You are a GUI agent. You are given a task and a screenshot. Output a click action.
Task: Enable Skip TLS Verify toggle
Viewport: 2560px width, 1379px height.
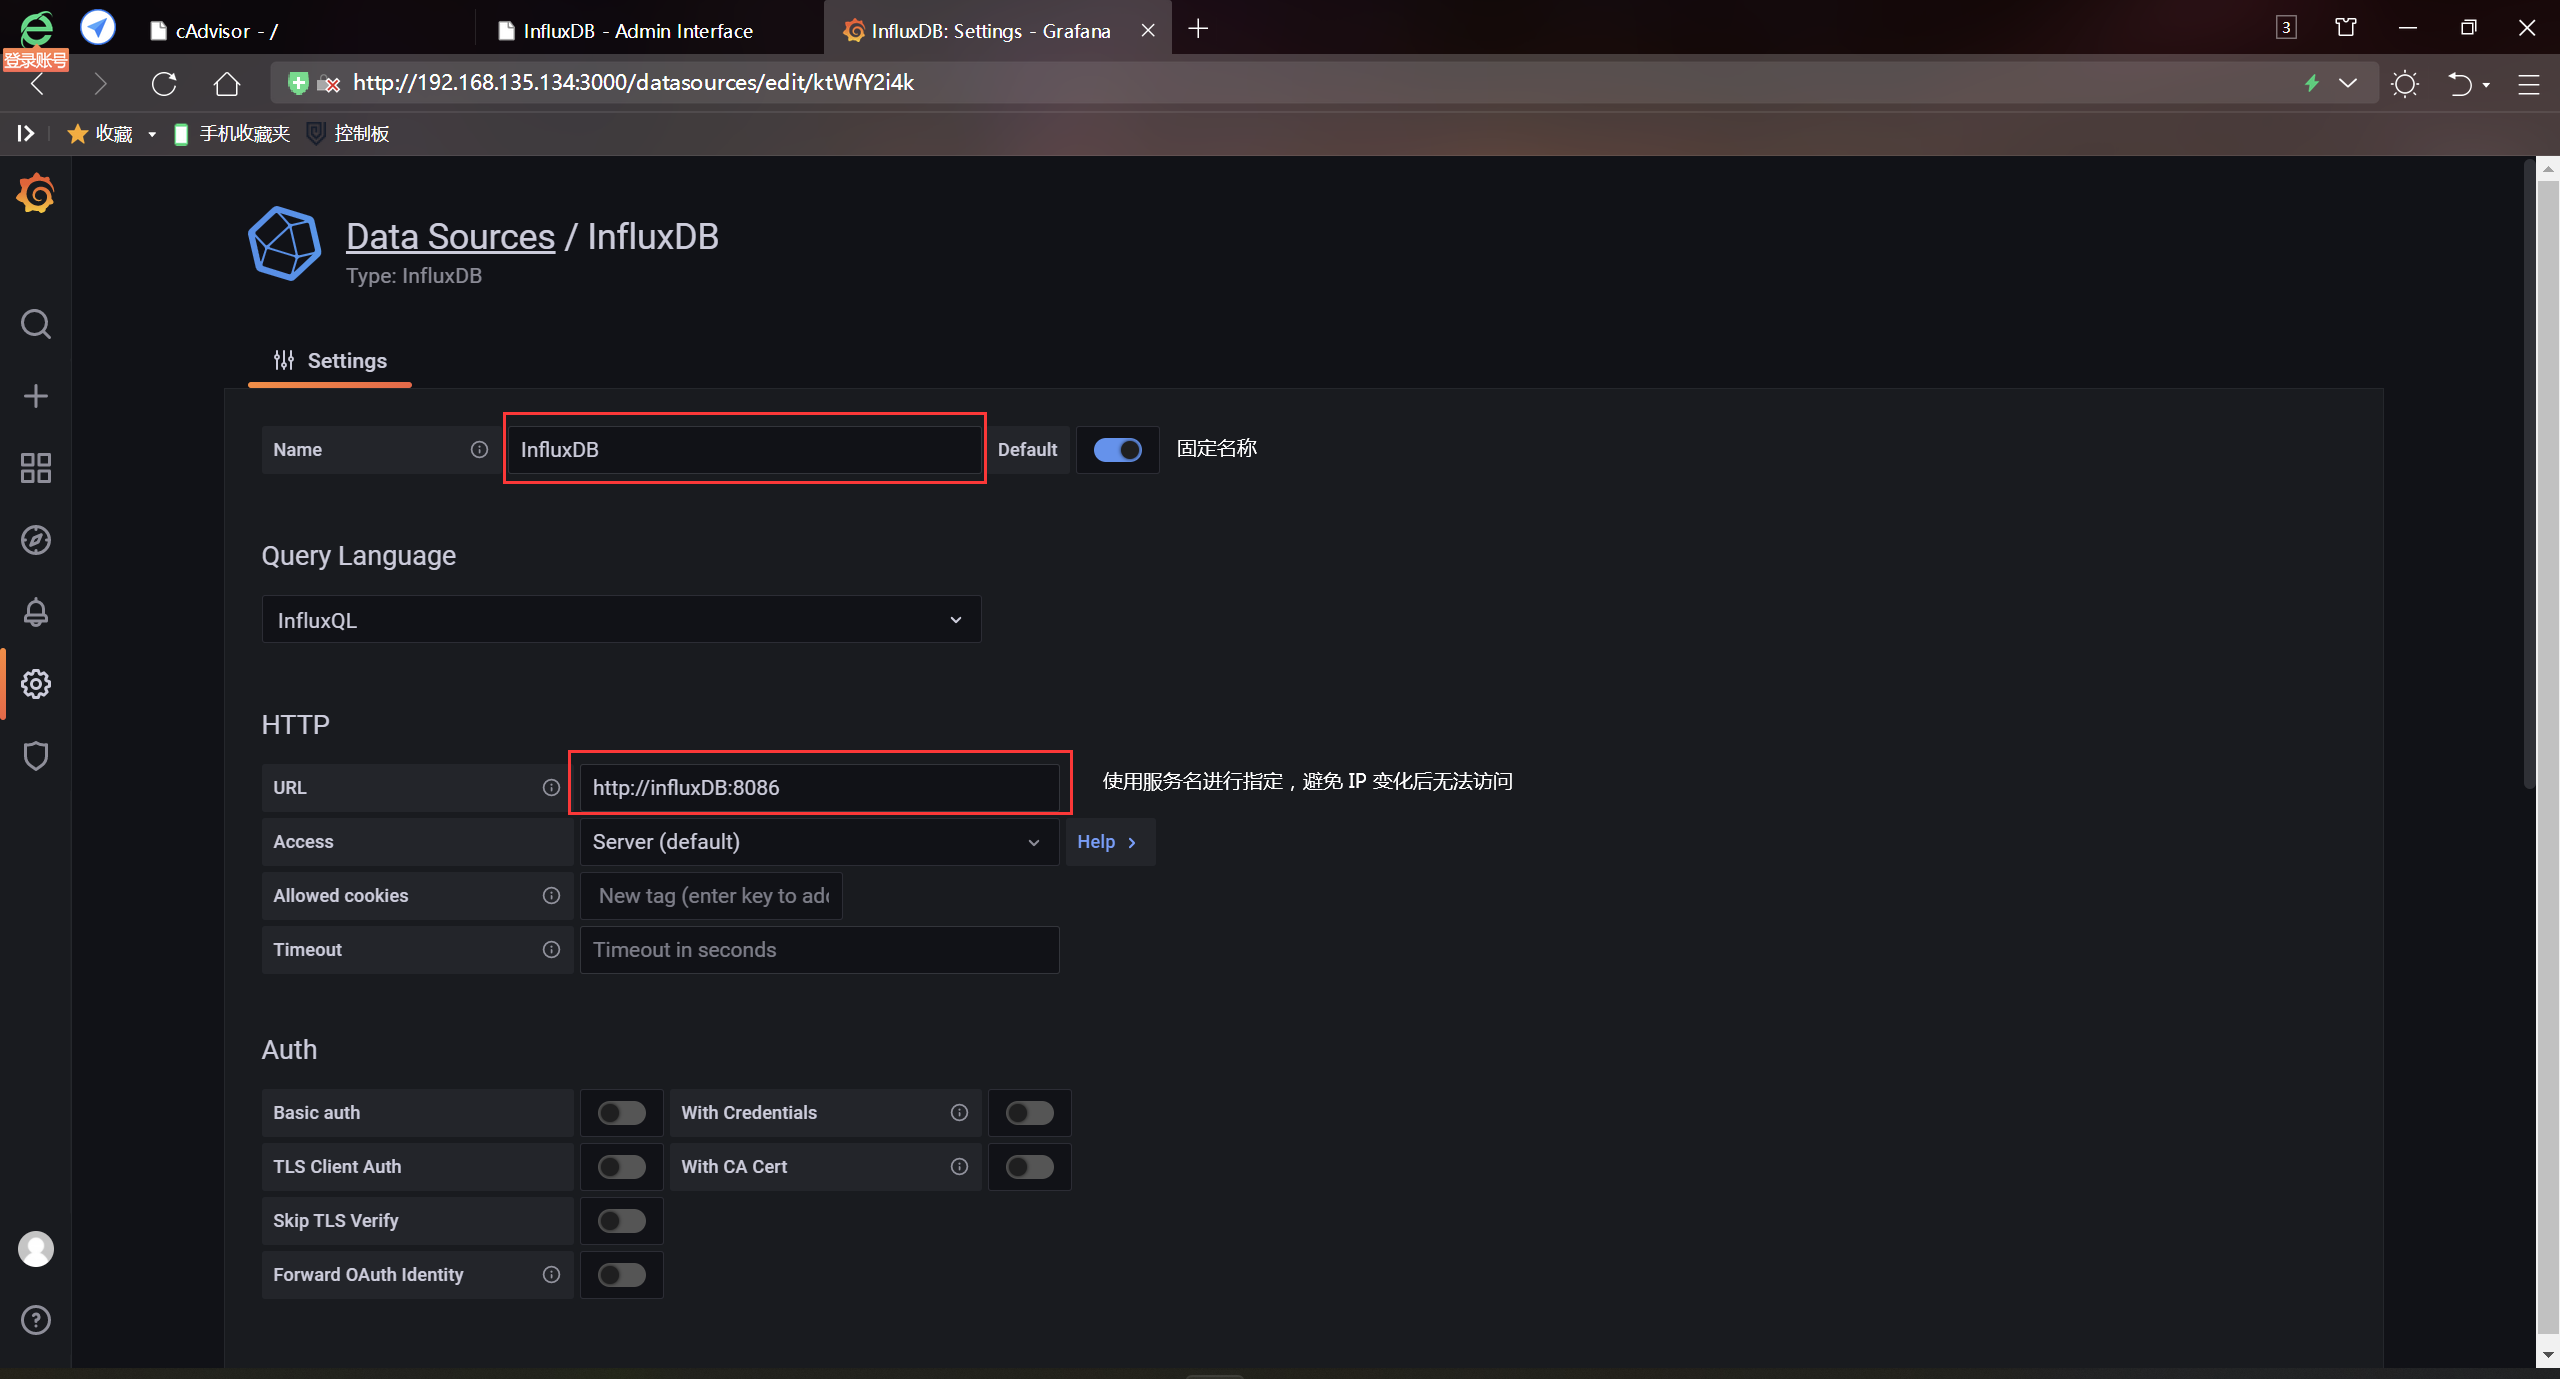pyautogui.click(x=621, y=1221)
